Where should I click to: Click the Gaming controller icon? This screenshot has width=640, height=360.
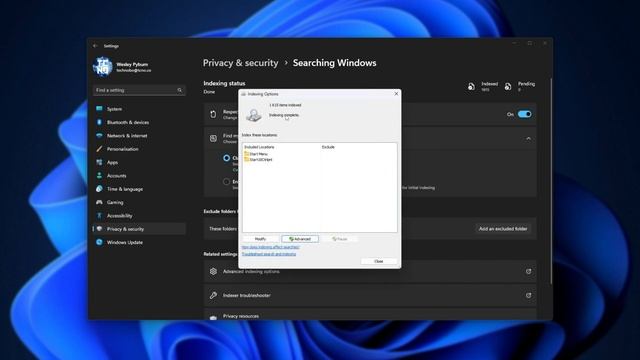point(99,202)
